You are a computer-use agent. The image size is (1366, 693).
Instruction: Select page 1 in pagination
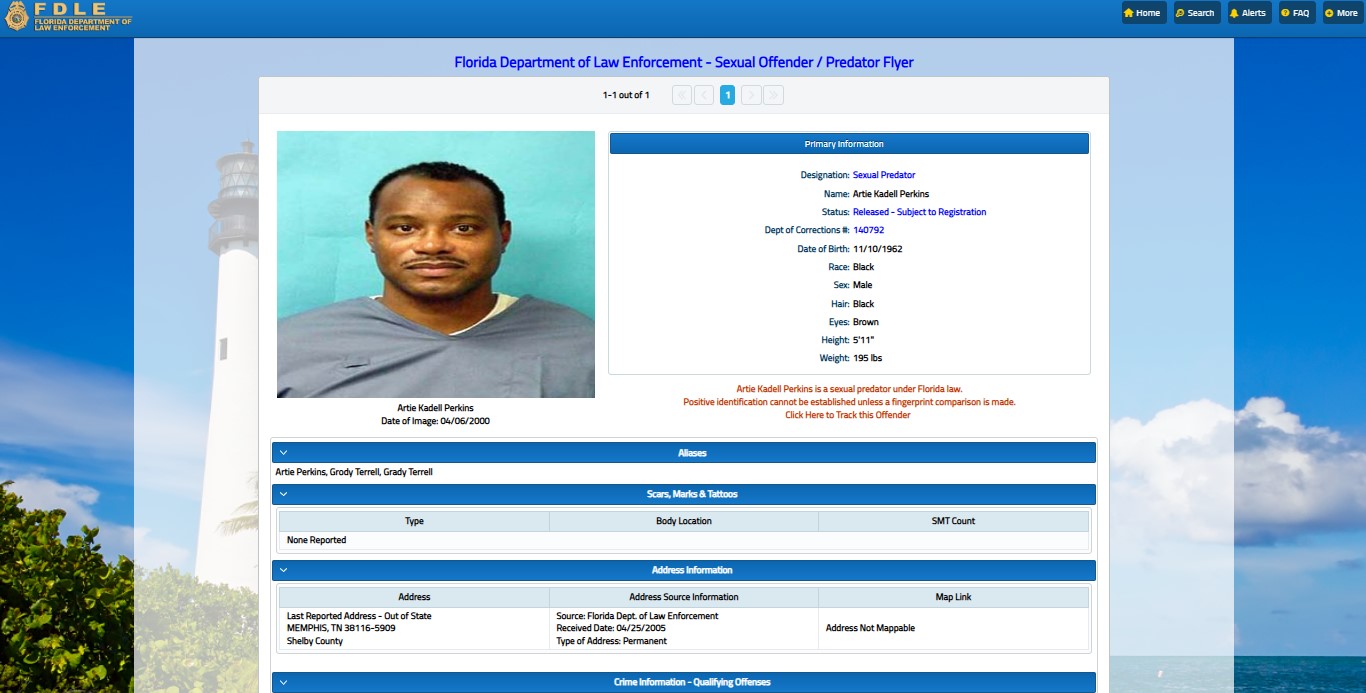(728, 95)
